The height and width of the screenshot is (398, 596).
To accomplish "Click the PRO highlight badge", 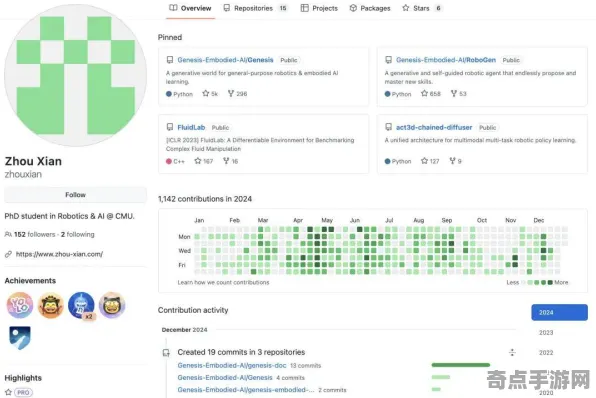I will click(23, 392).
